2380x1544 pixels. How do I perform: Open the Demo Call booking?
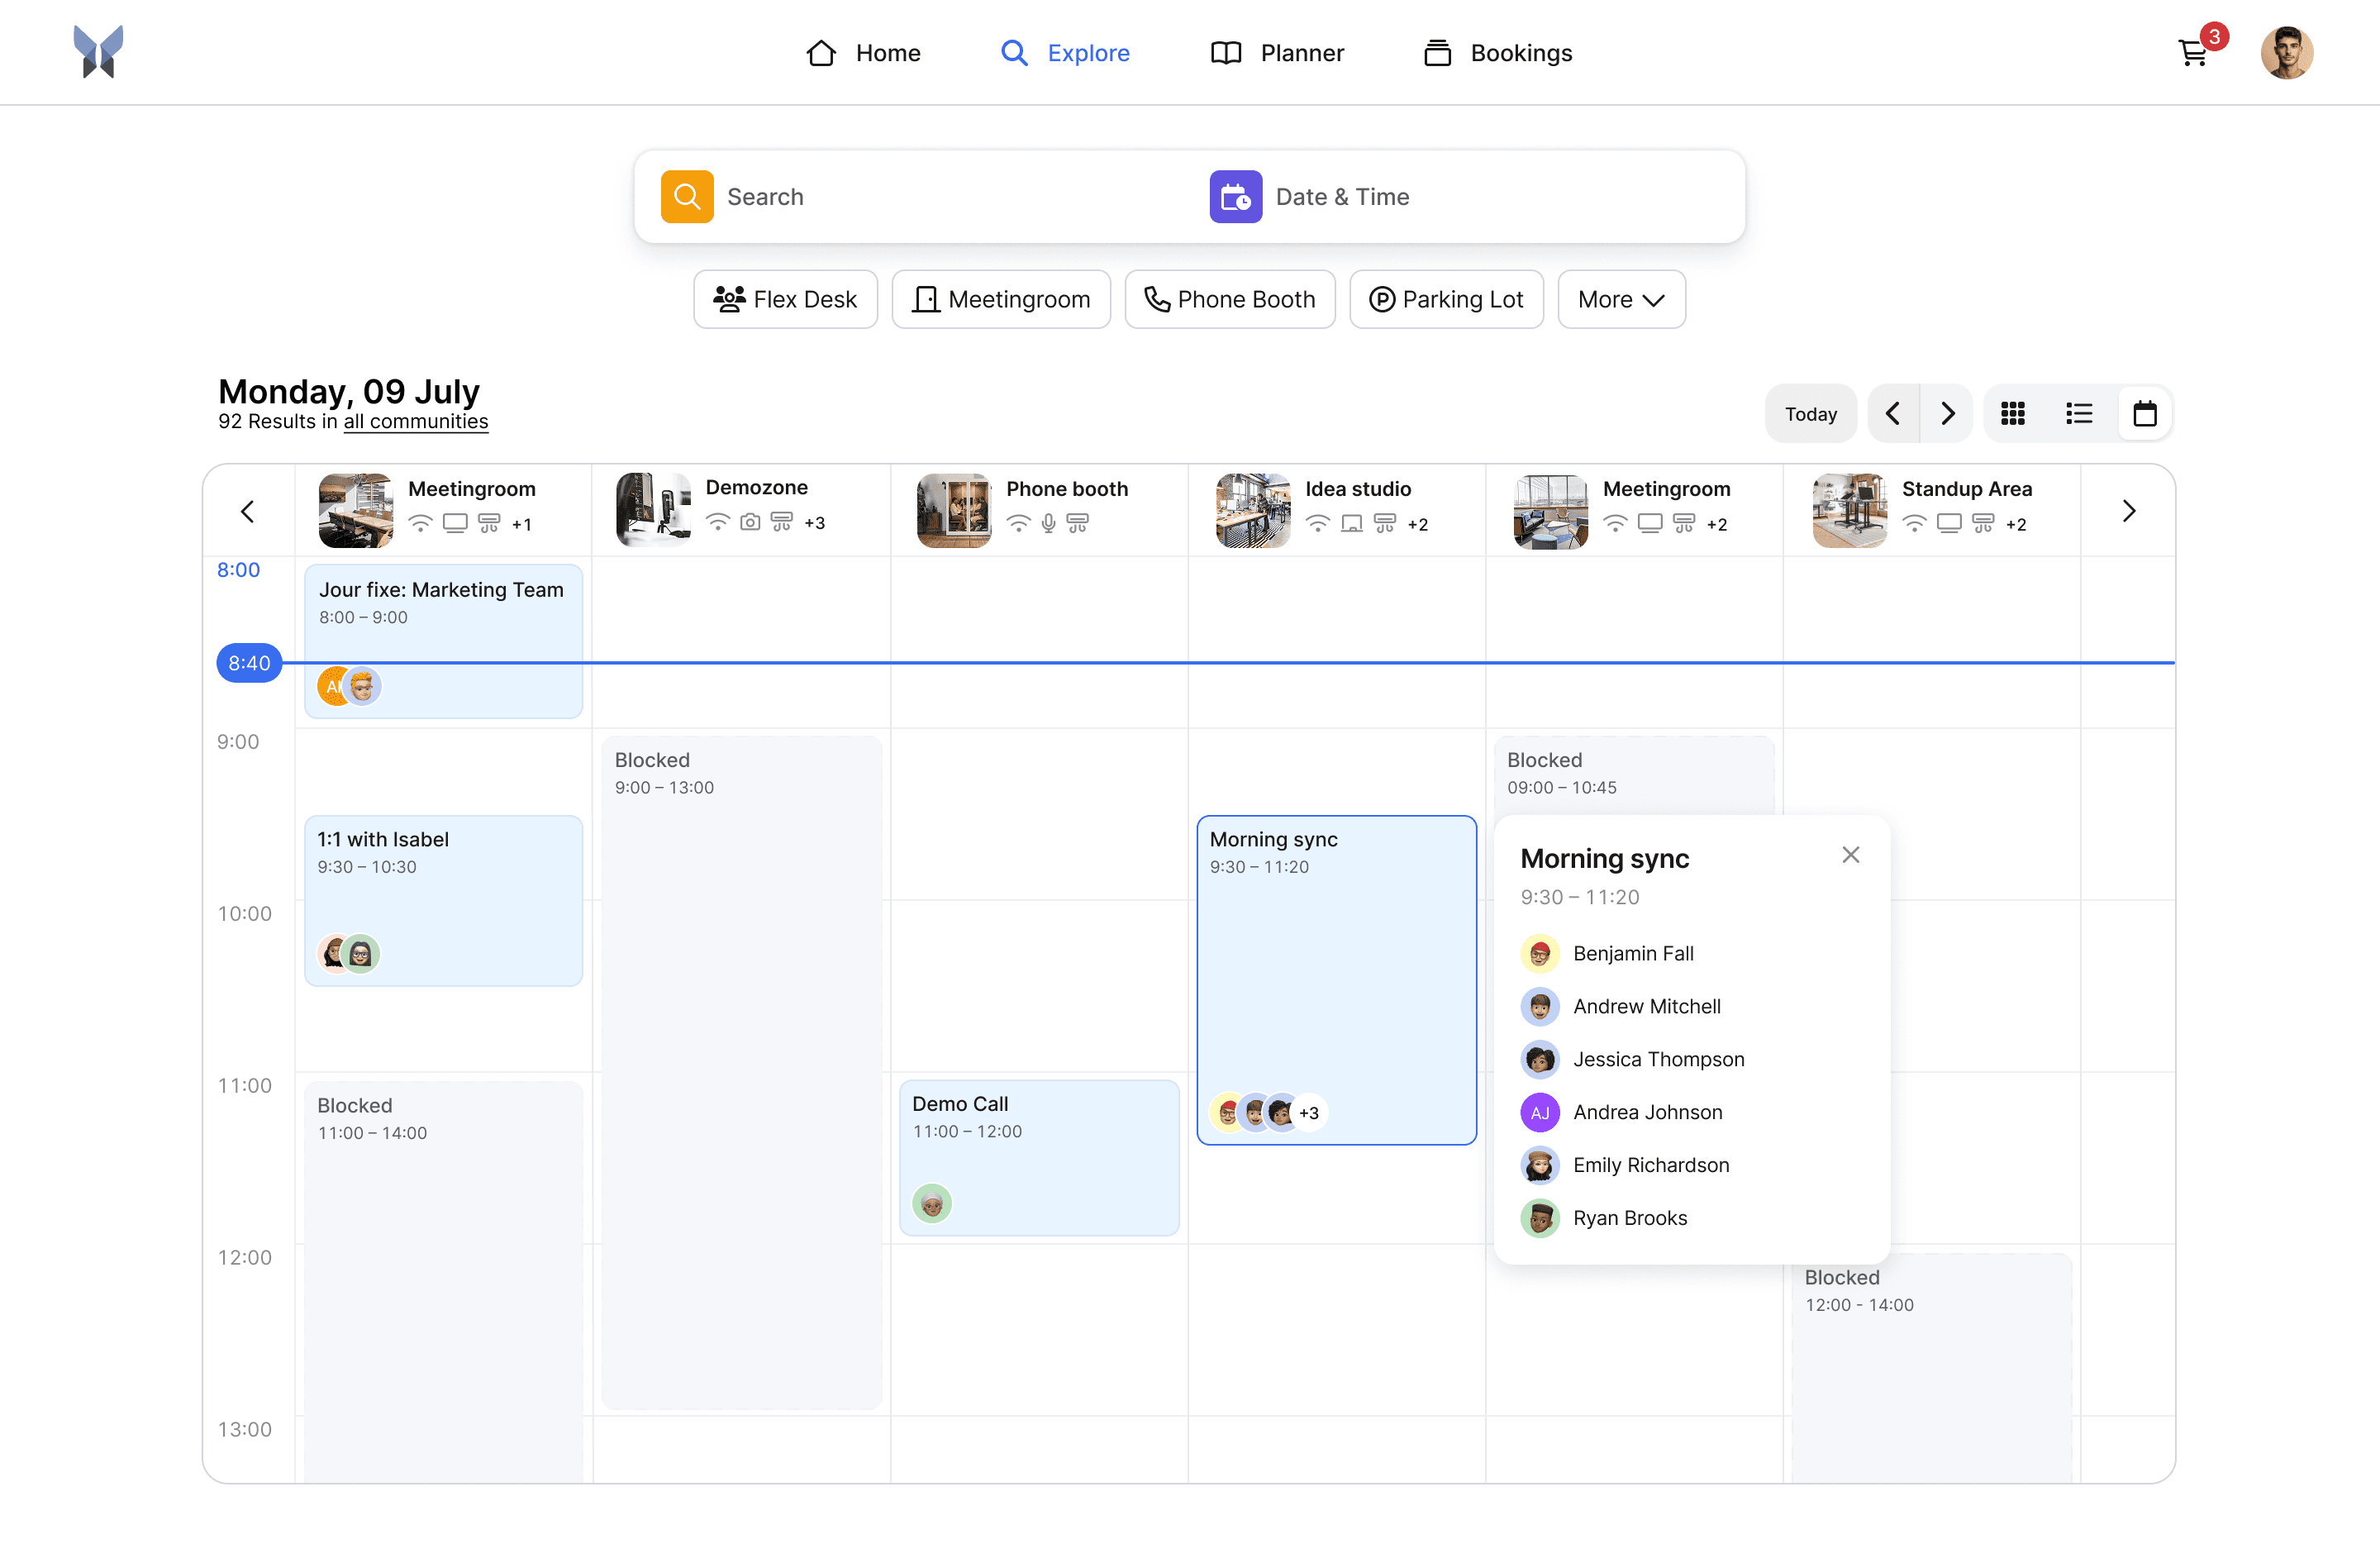(x=1038, y=1156)
